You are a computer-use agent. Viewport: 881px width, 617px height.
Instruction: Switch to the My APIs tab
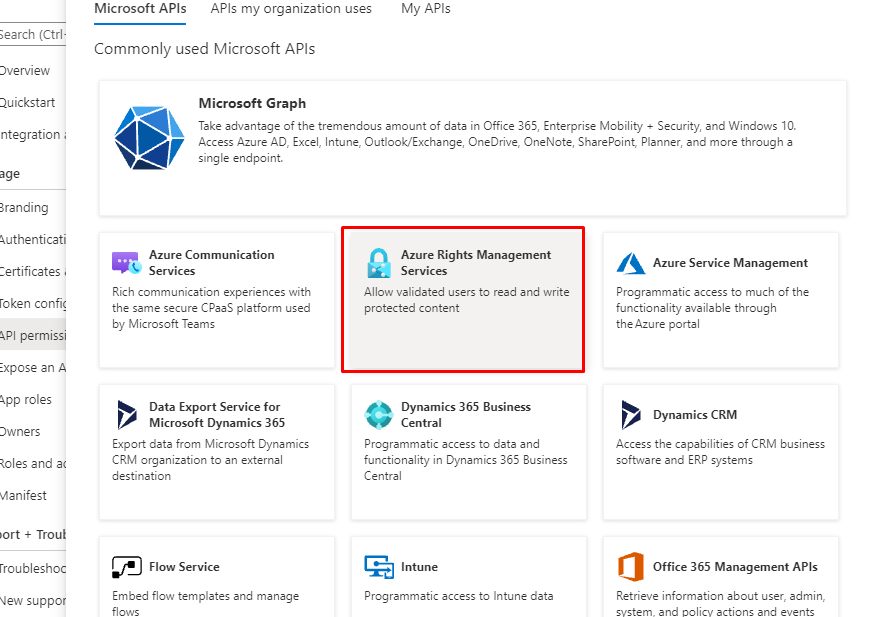tap(425, 9)
